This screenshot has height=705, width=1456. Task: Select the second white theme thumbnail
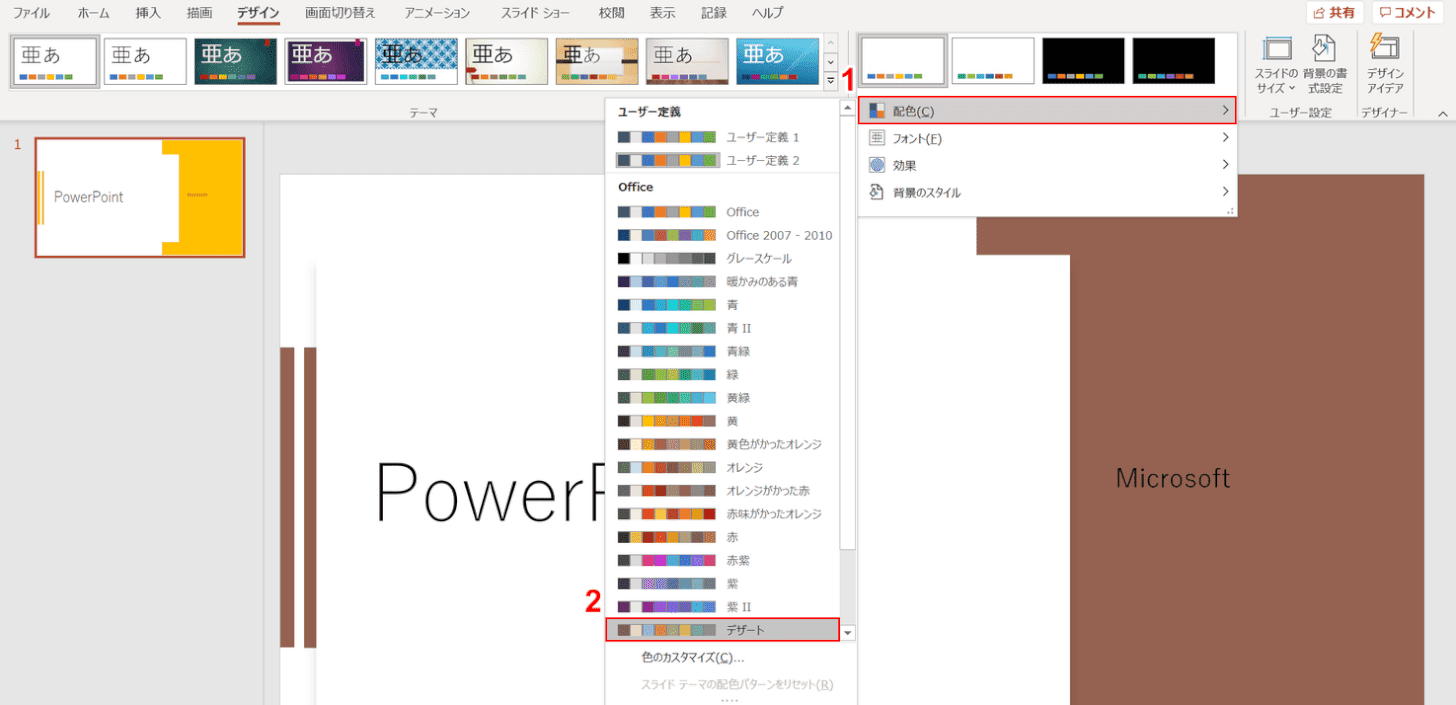[146, 61]
